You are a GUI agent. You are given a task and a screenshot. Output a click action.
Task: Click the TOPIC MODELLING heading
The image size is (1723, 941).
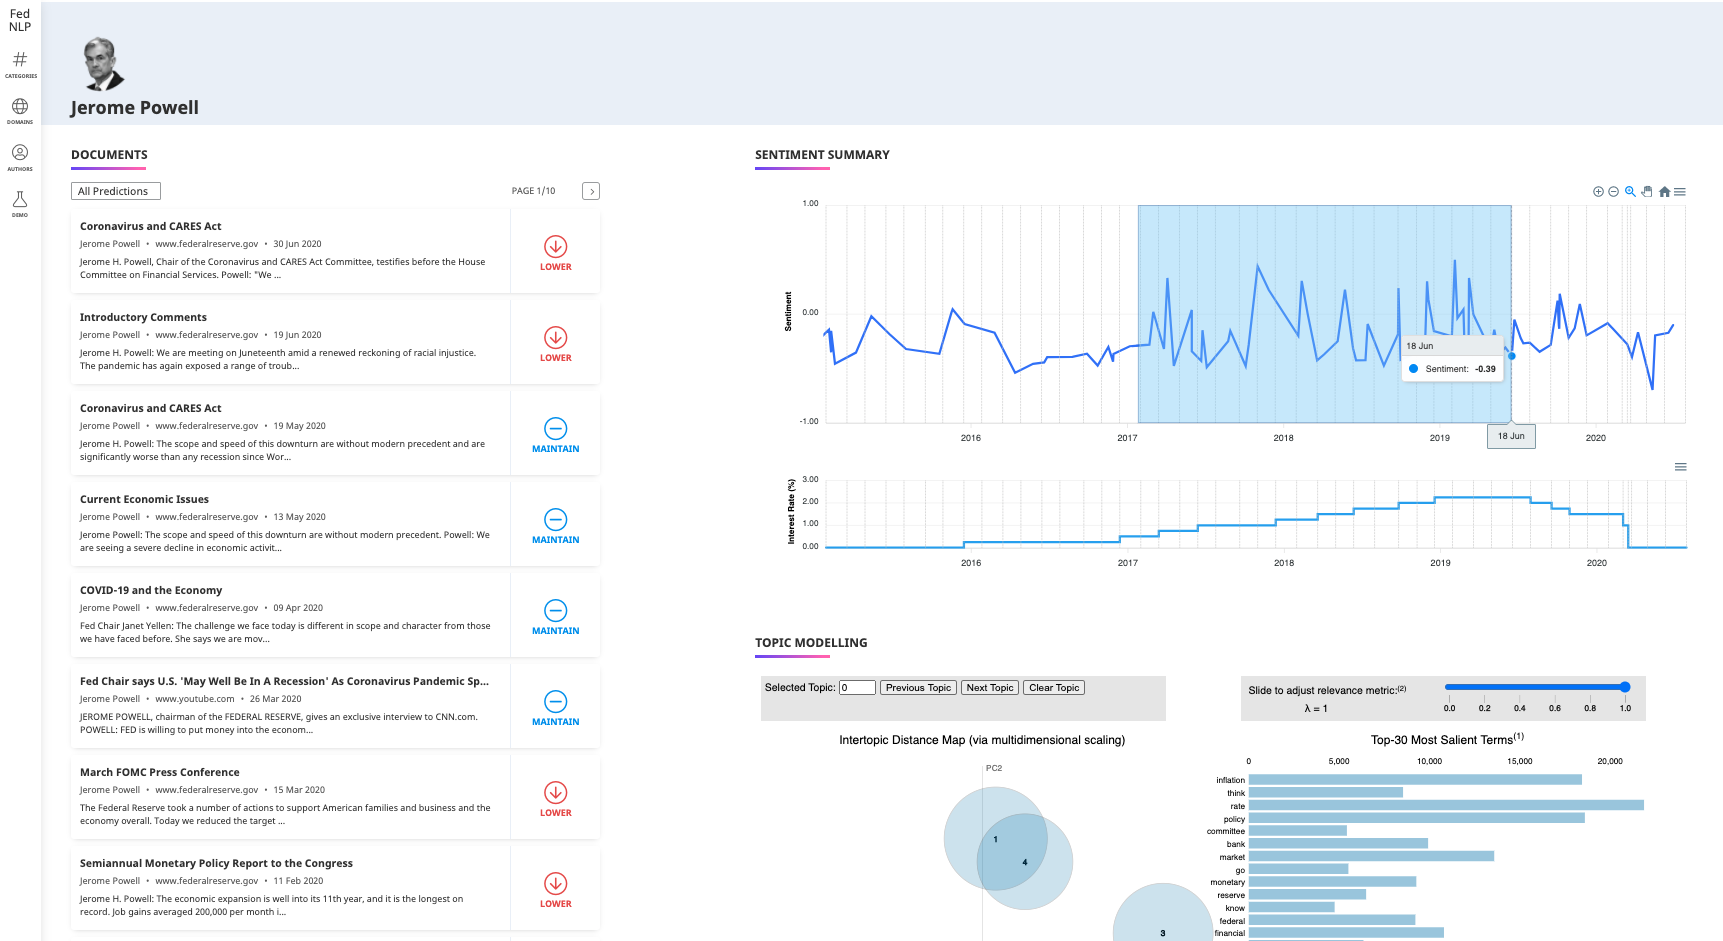click(811, 643)
